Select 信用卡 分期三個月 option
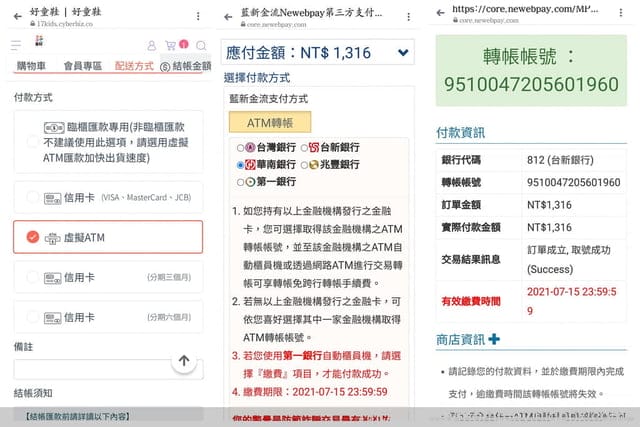 click(x=108, y=277)
